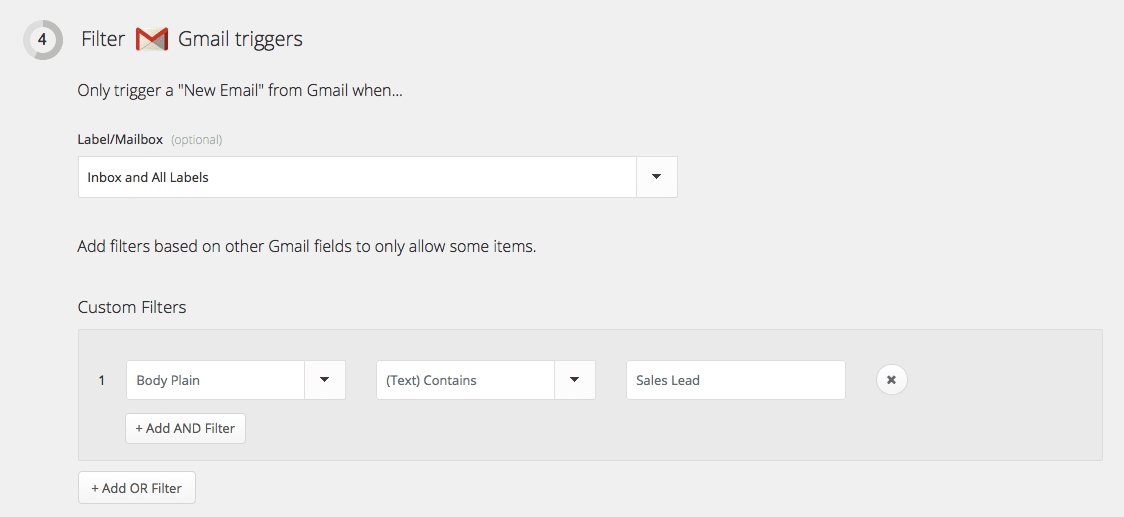Select the Inbox and All Labels box
Screen dimensions: 1124x517
click(x=357, y=177)
